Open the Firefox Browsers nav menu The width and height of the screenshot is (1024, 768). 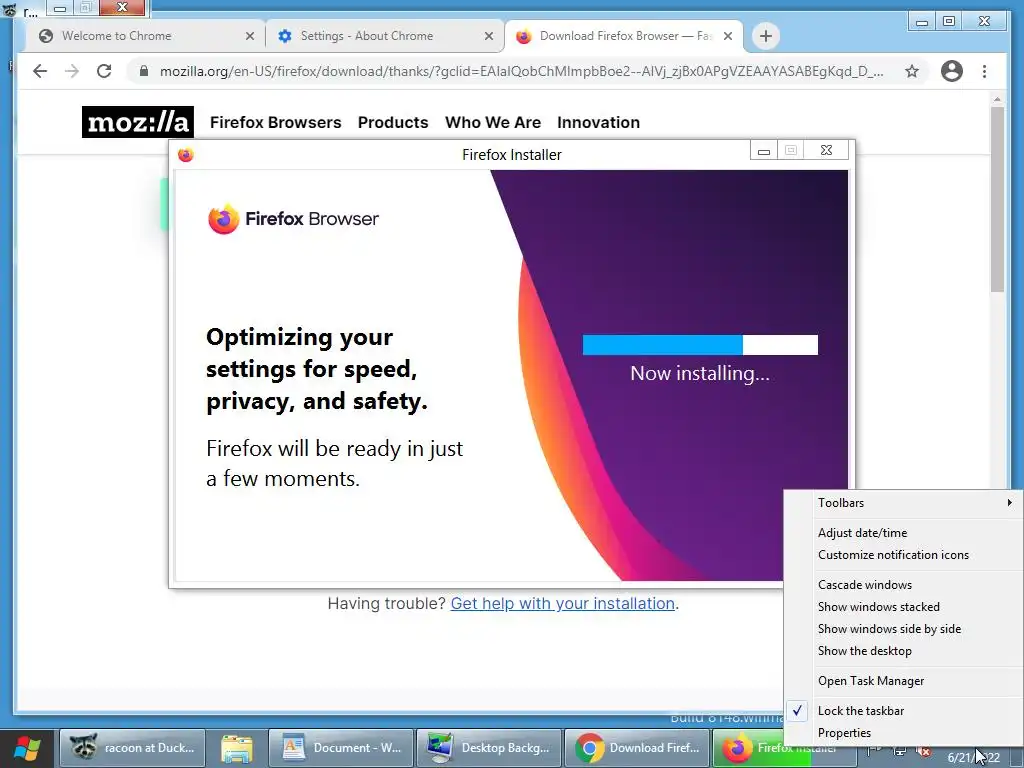(x=276, y=122)
